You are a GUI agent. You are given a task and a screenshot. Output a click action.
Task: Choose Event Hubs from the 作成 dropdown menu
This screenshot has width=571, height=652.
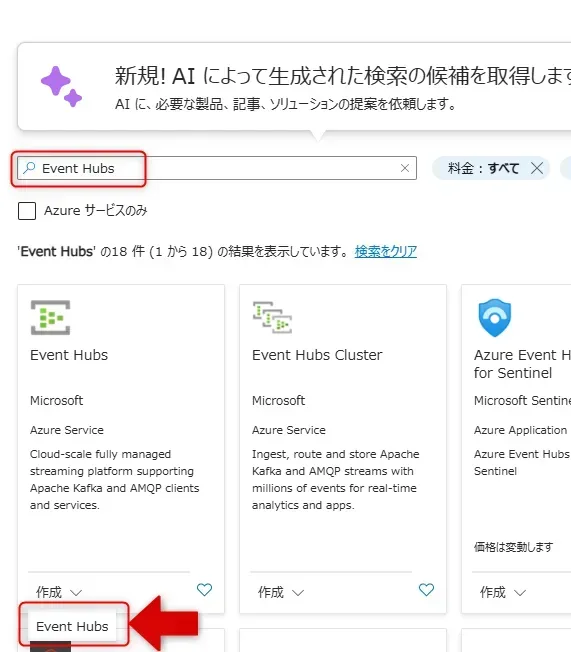[x=72, y=626]
